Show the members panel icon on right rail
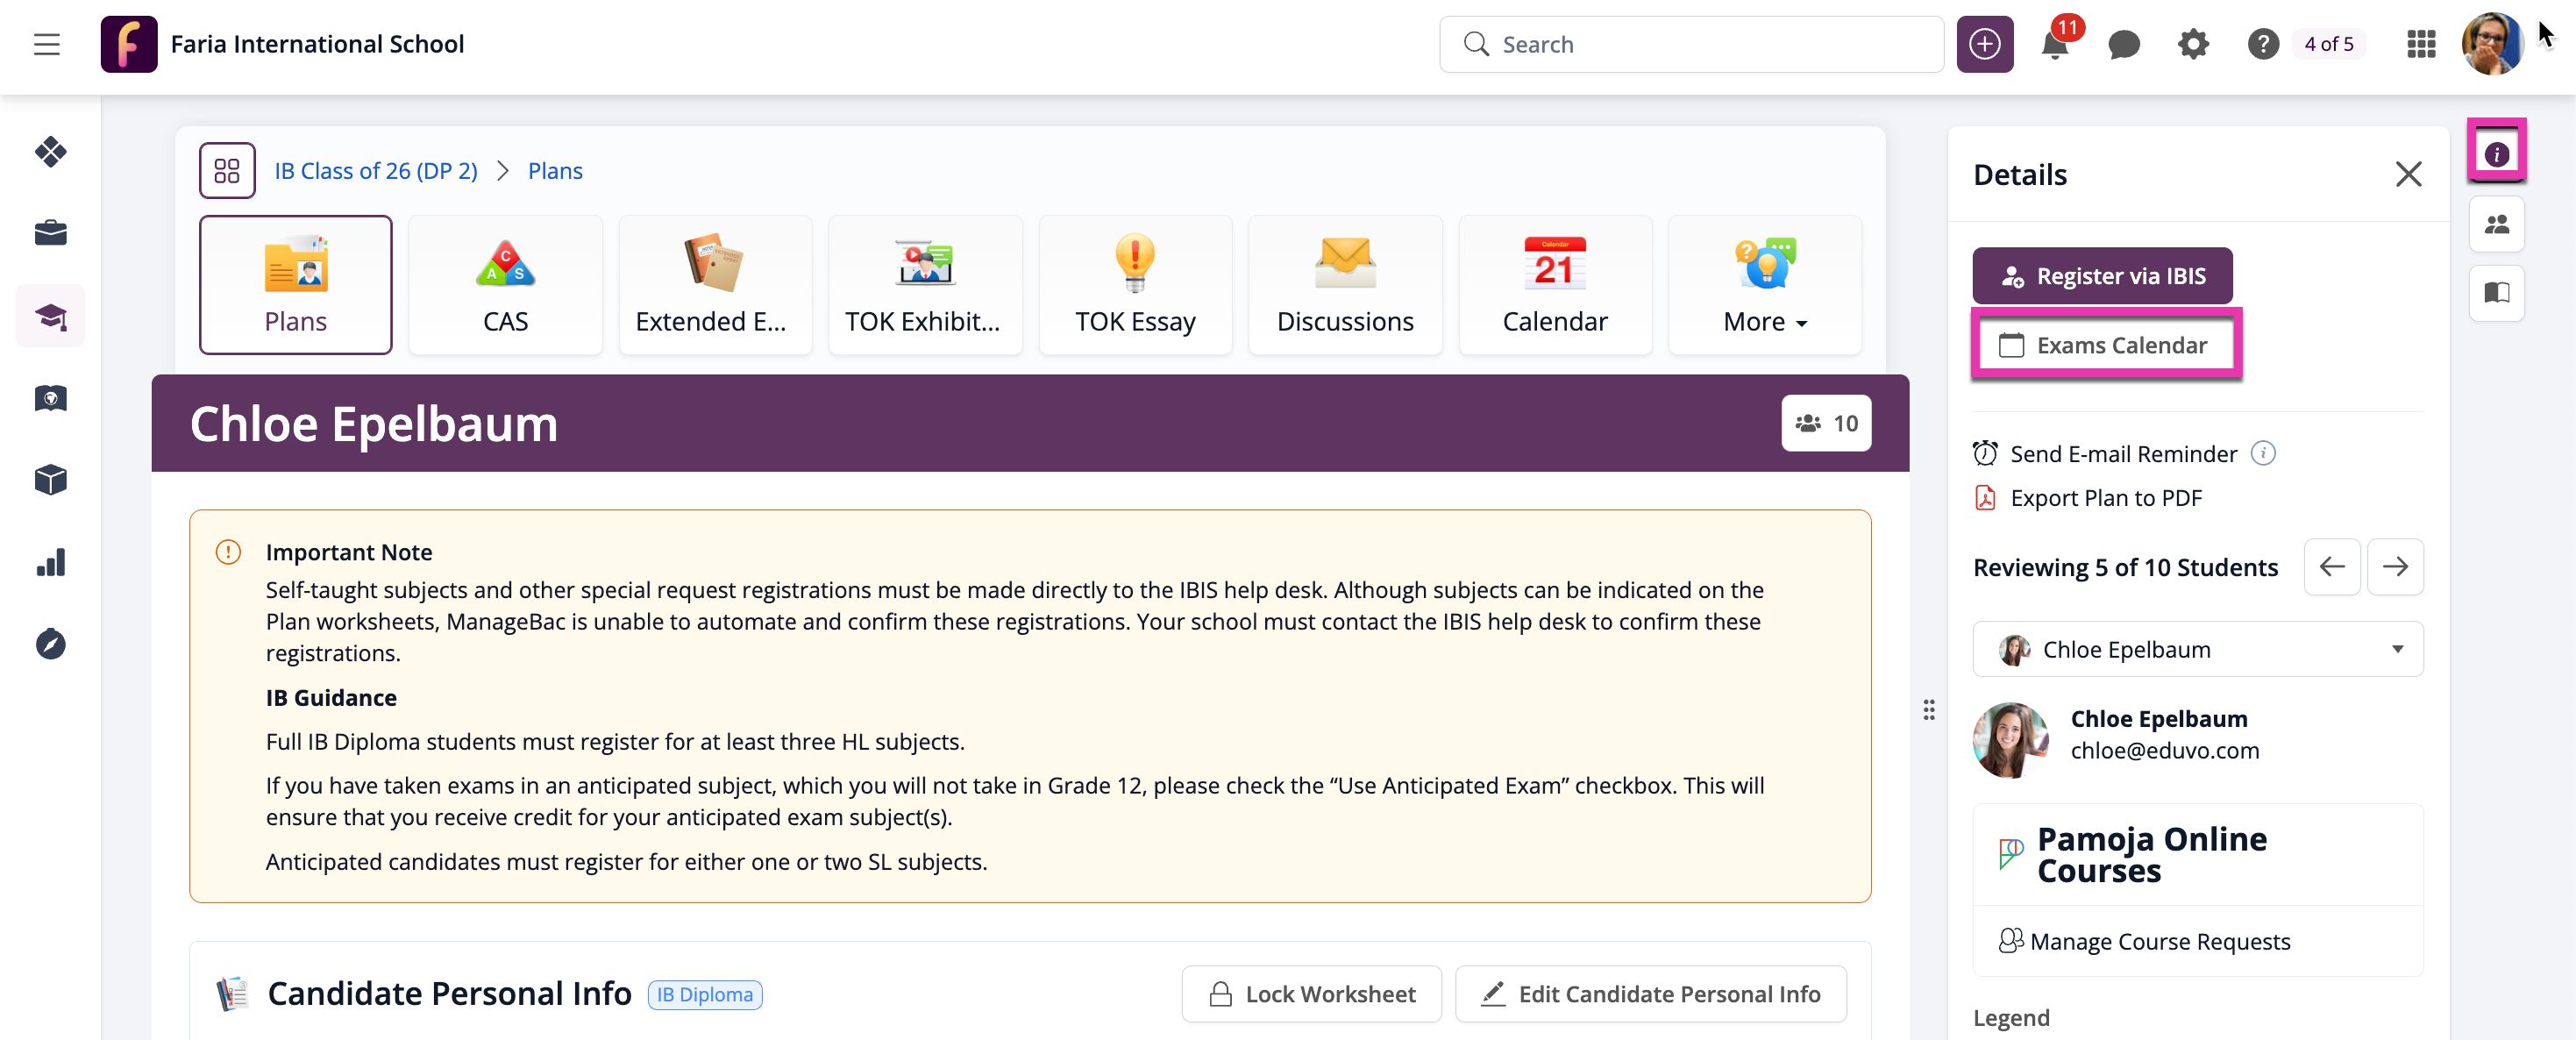Screen dimensions: 2576x1040 point(2496,224)
